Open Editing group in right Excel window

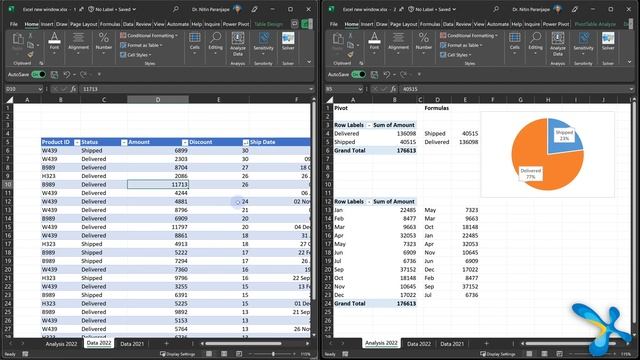point(535,42)
